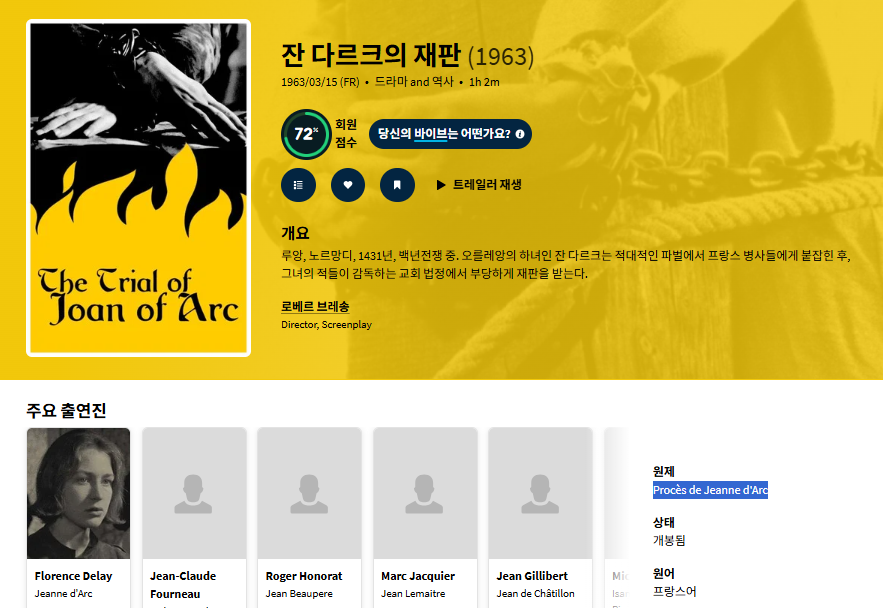883x608 pixels.
Task: Open director 로베르 브레송 link
Action: click(x=315, y=306)
